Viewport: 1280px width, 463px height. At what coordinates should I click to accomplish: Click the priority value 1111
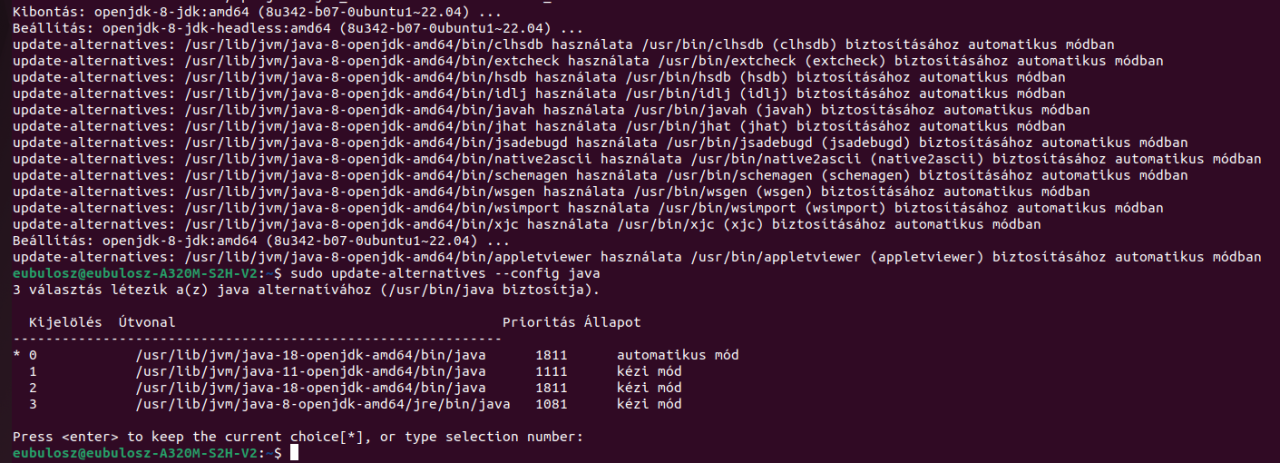pos(551,371)
